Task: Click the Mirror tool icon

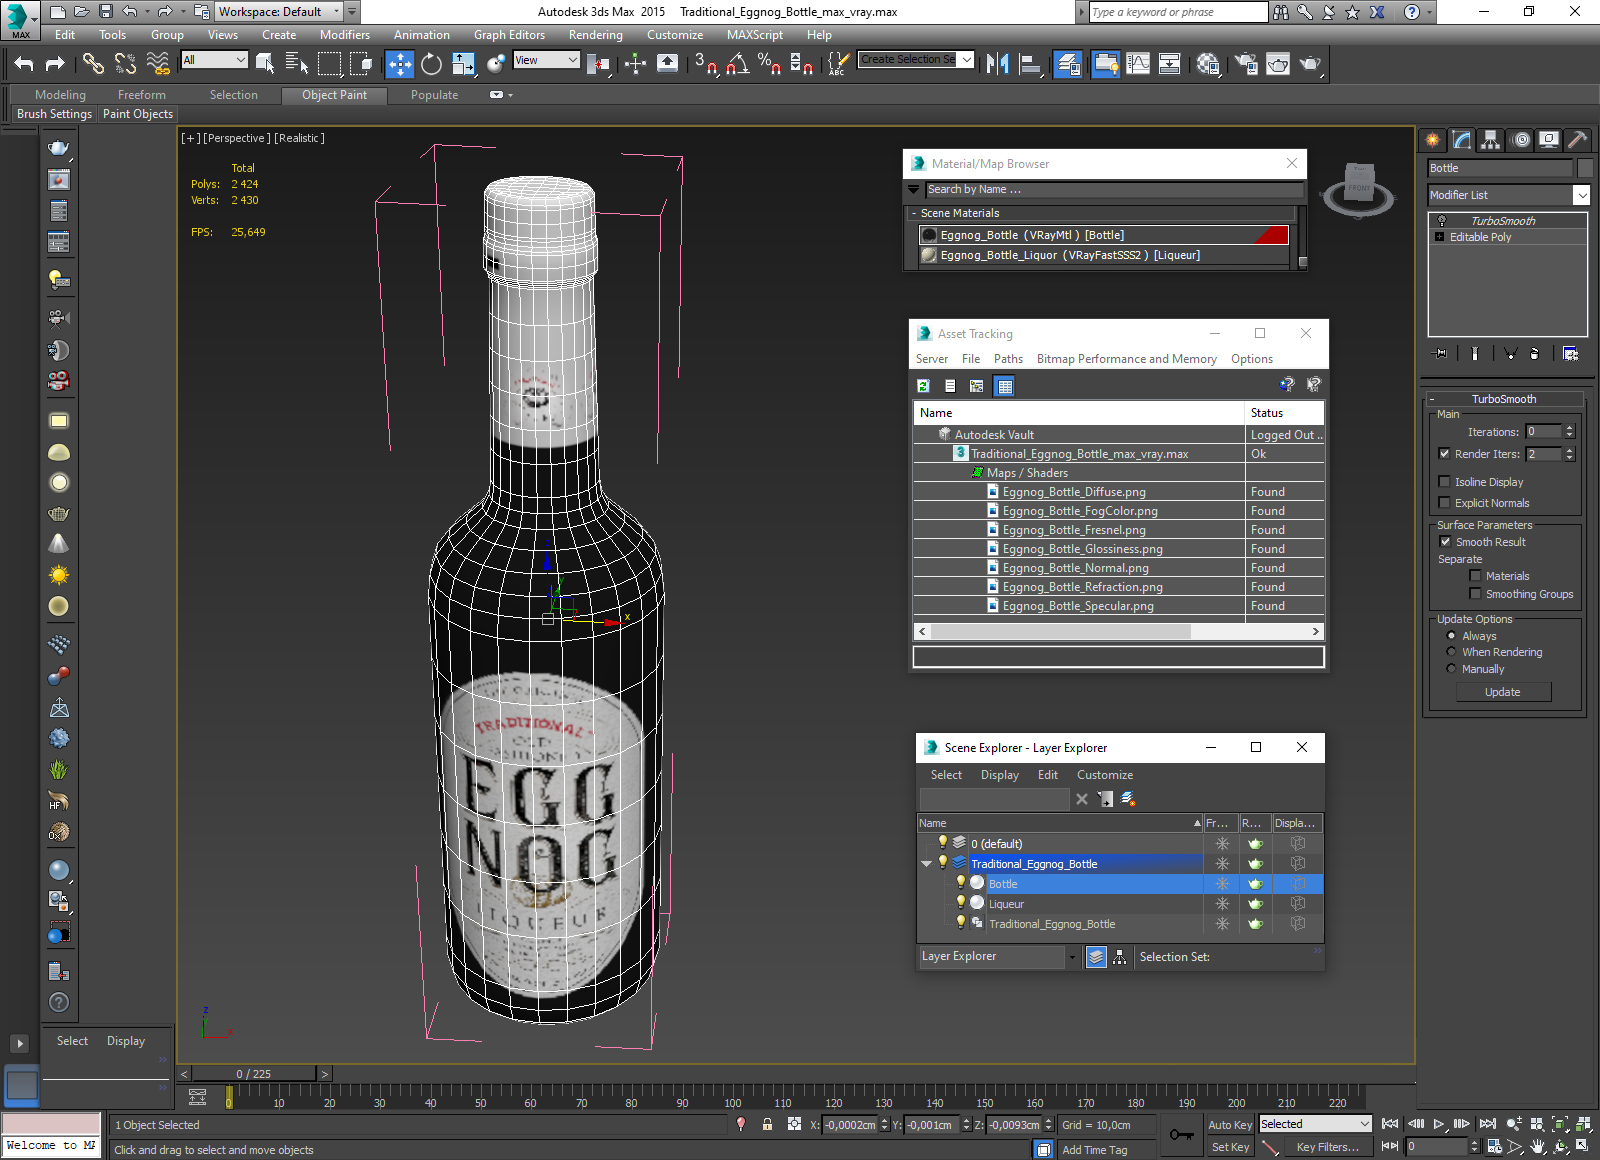Action: pos(997,64)
